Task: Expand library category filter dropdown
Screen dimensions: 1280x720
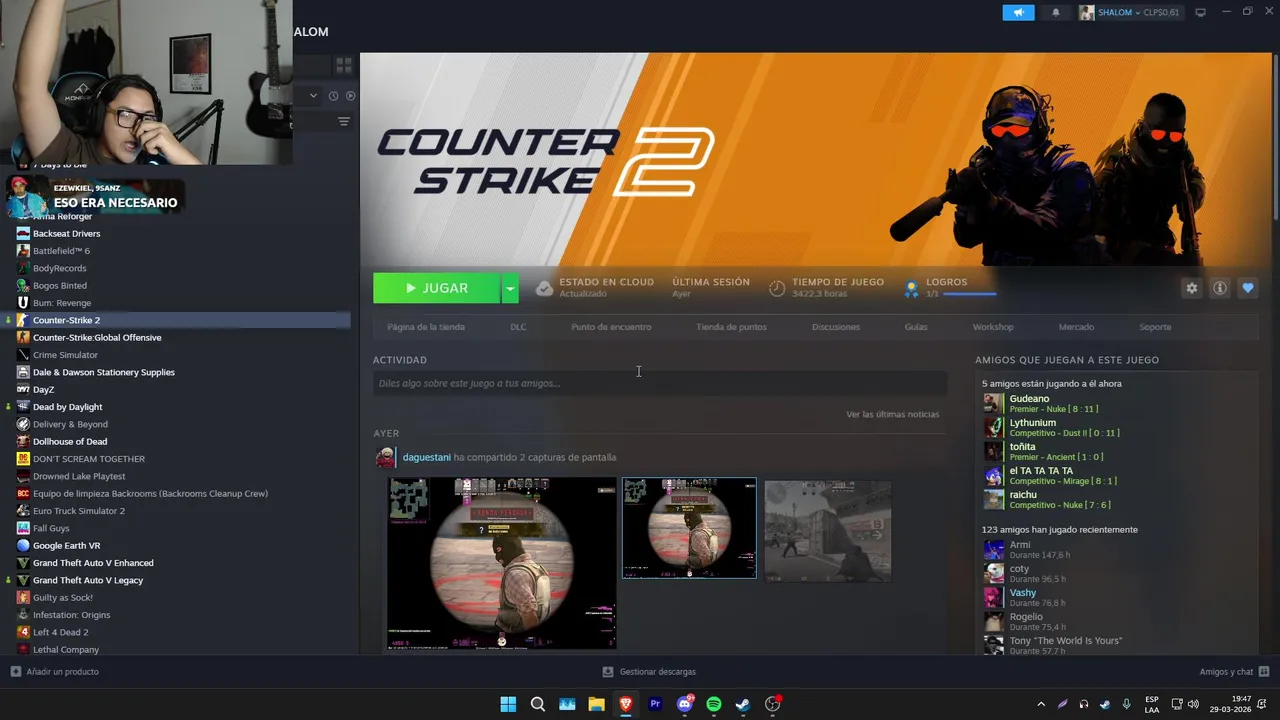Action: [x=313, y=96]
